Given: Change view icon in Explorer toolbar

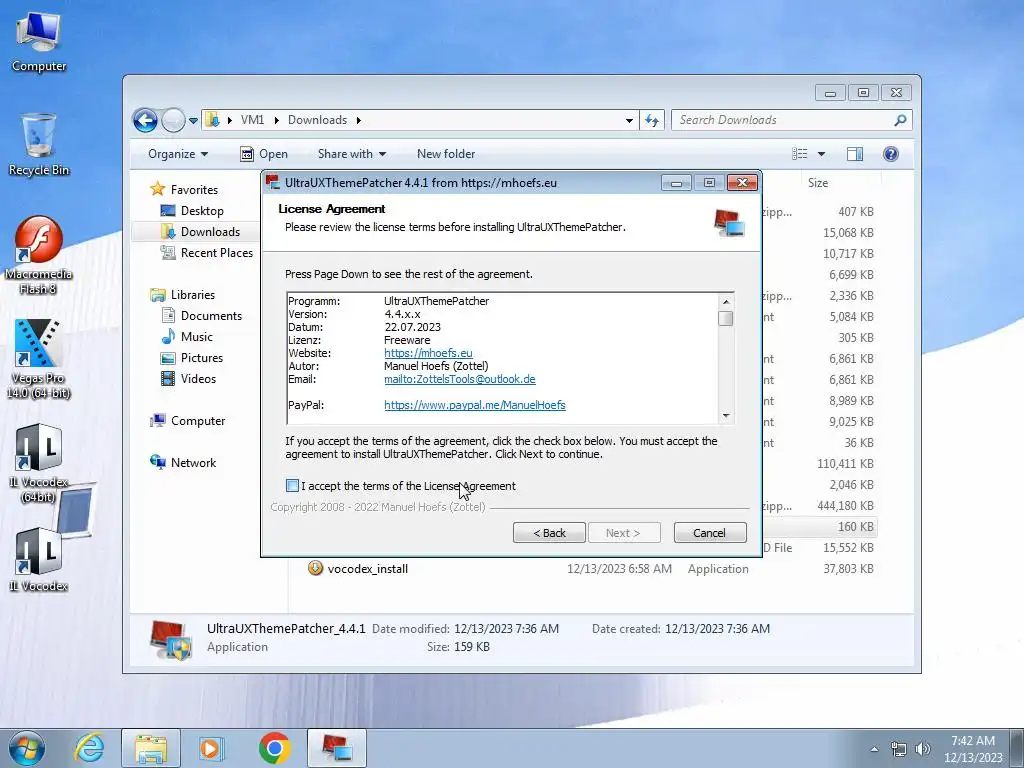Looking at the screenshot, I should click(x=799, y=154).
